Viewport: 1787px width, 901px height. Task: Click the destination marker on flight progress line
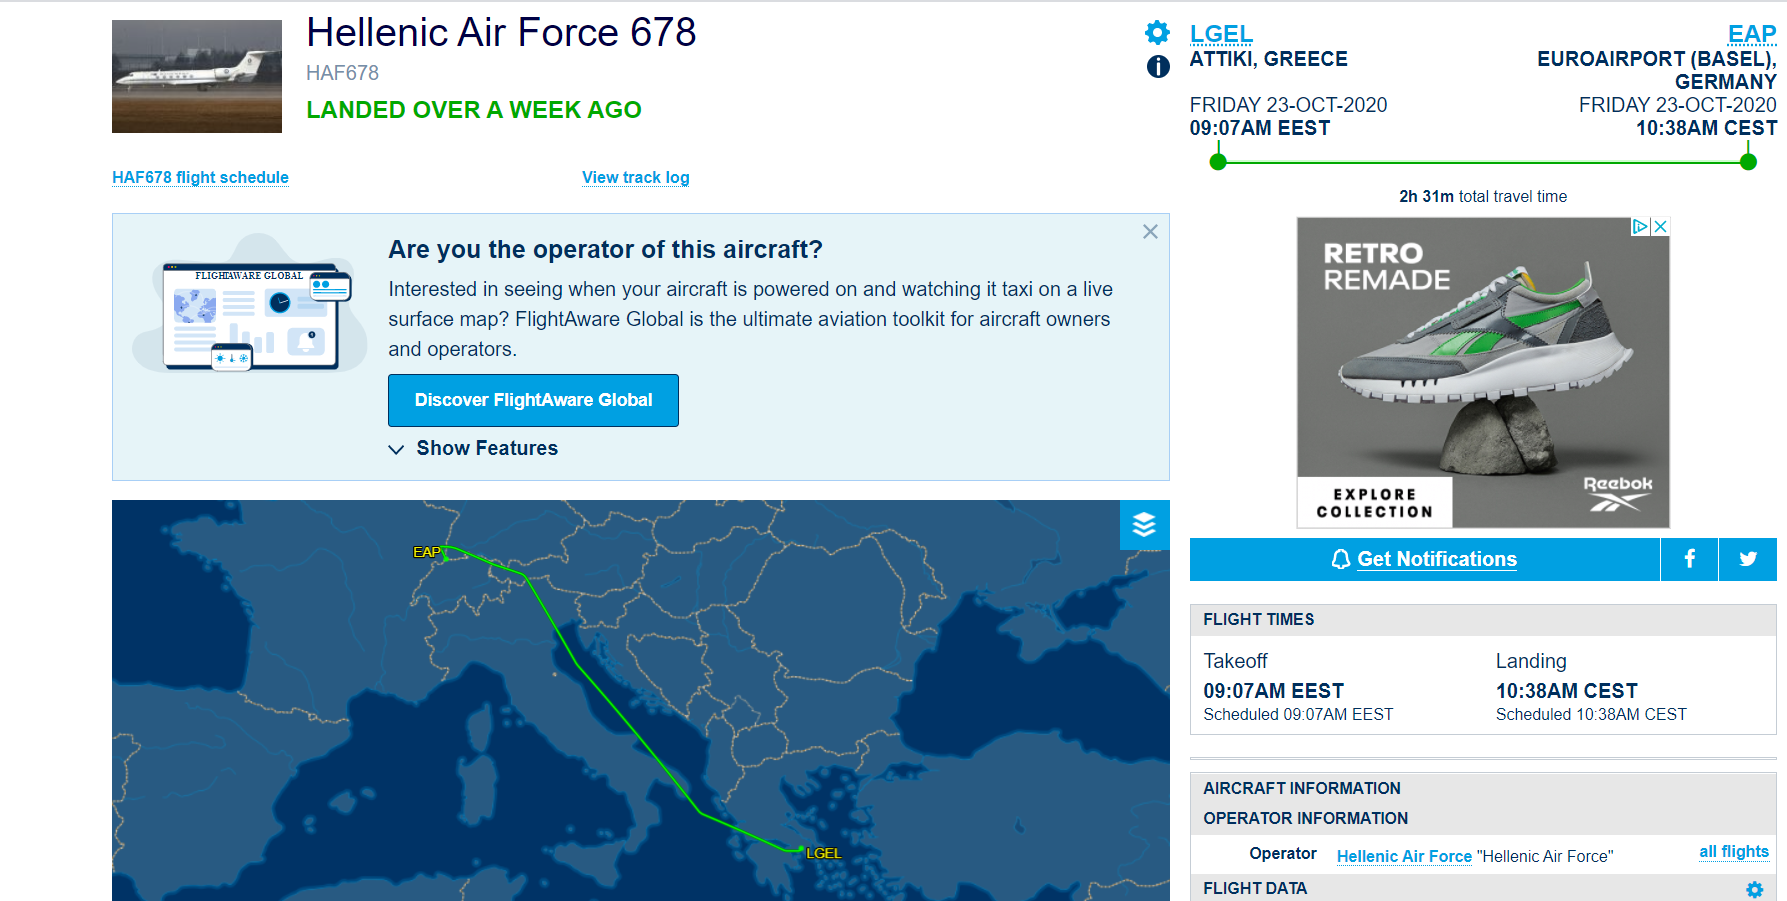coord(1748,162)
